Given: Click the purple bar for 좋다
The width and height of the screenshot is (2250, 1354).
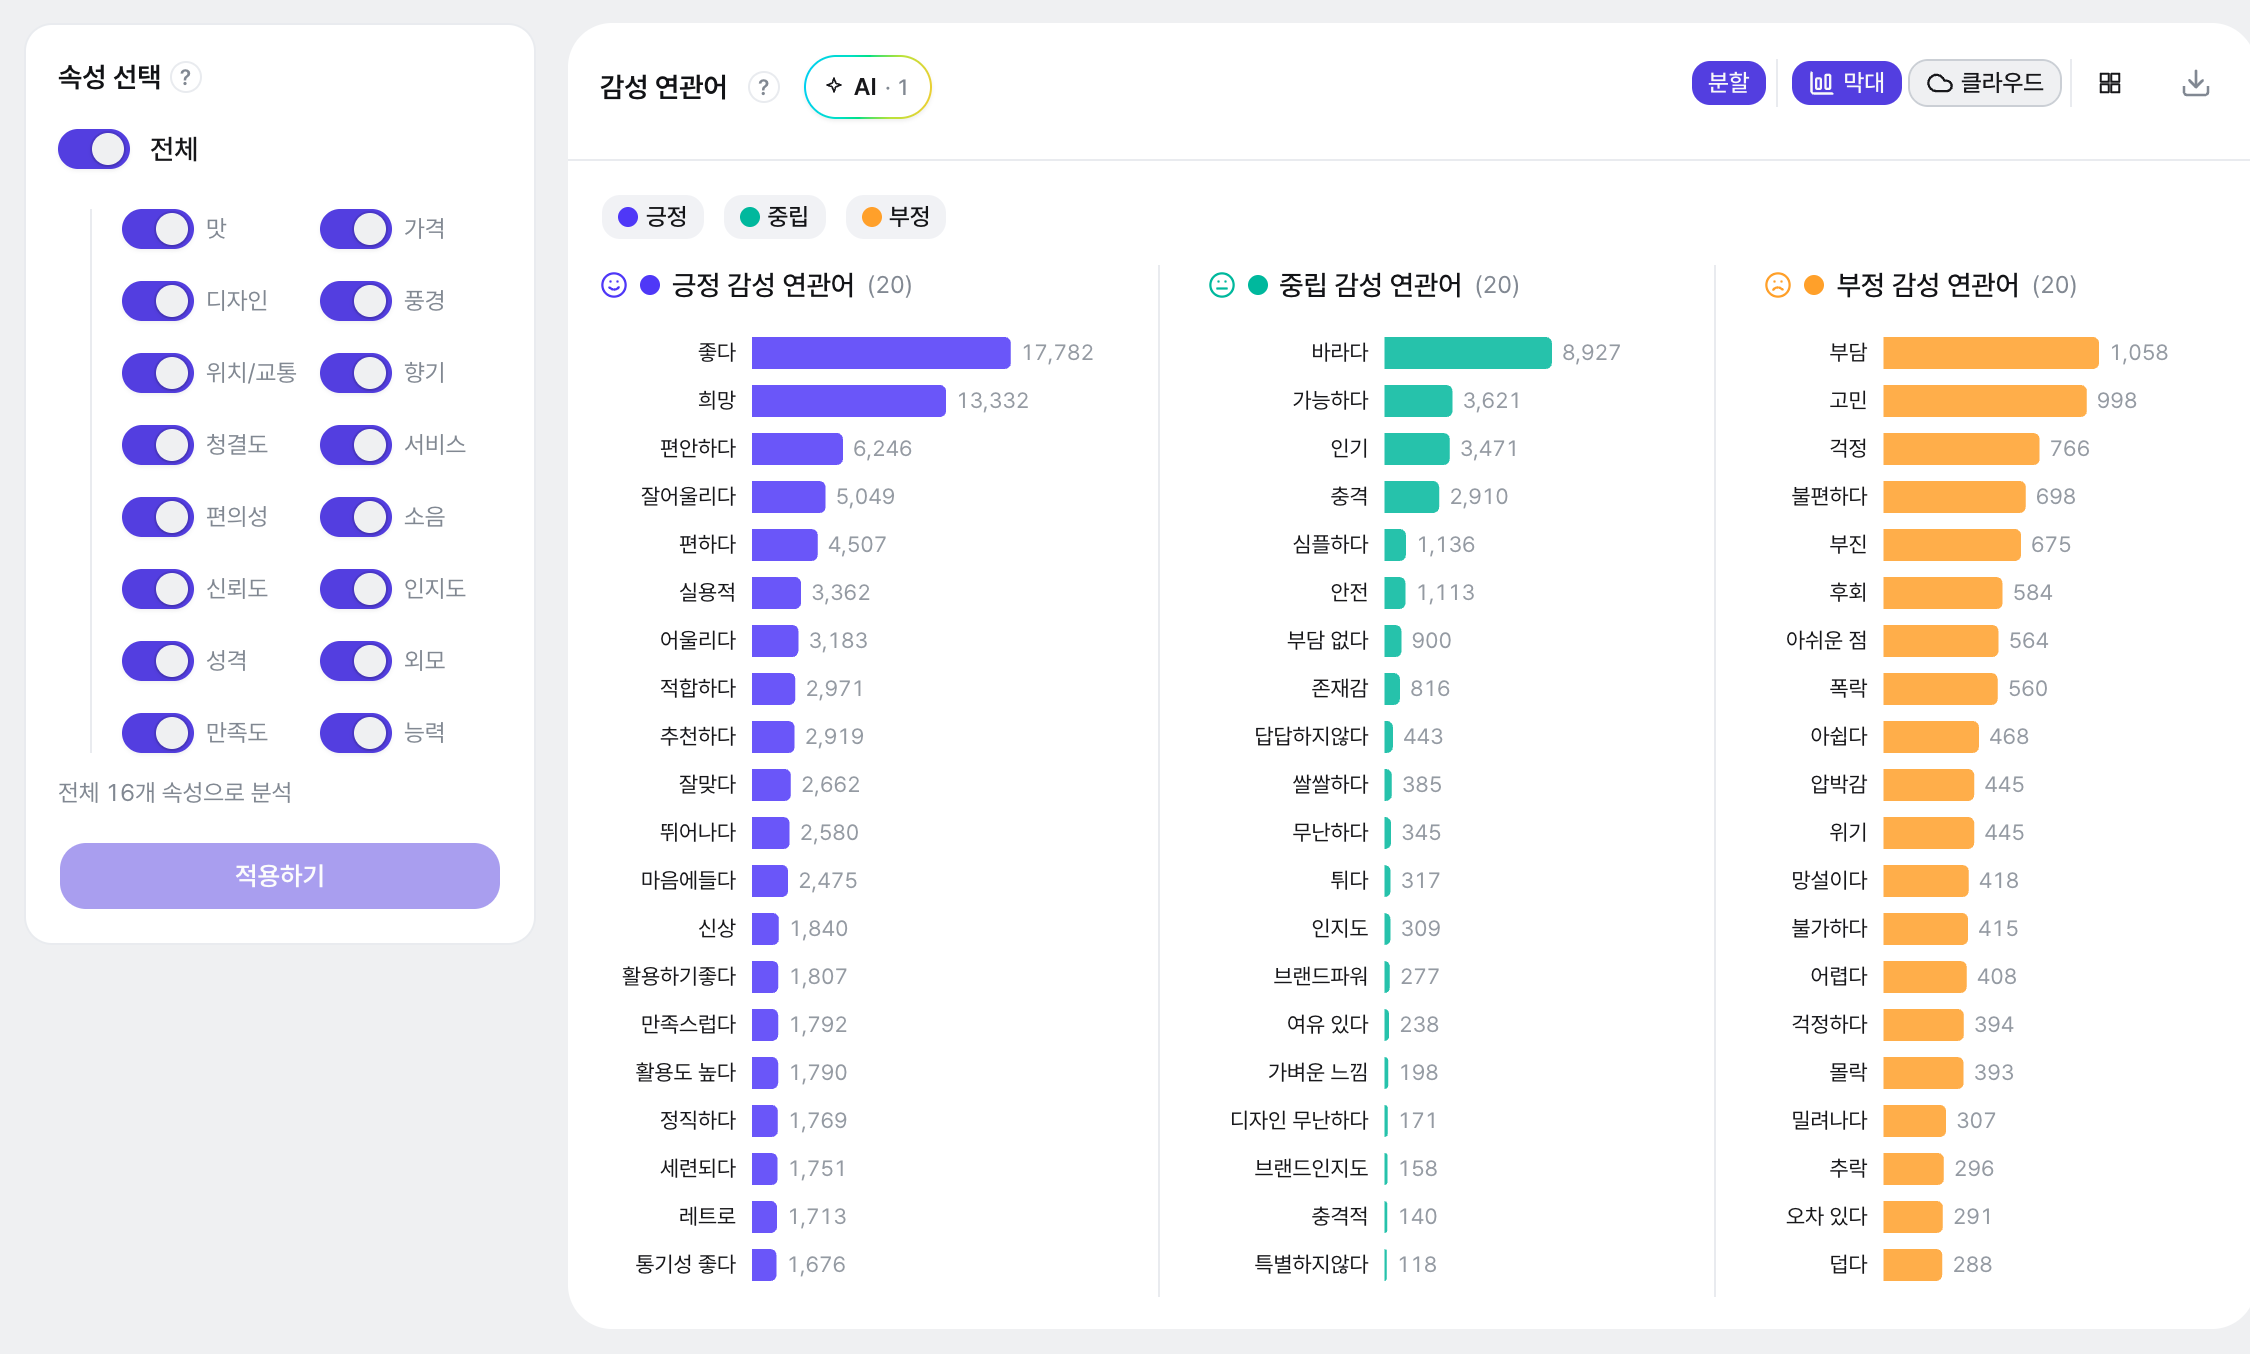Looking at the screenshot, I should [881, 353].
